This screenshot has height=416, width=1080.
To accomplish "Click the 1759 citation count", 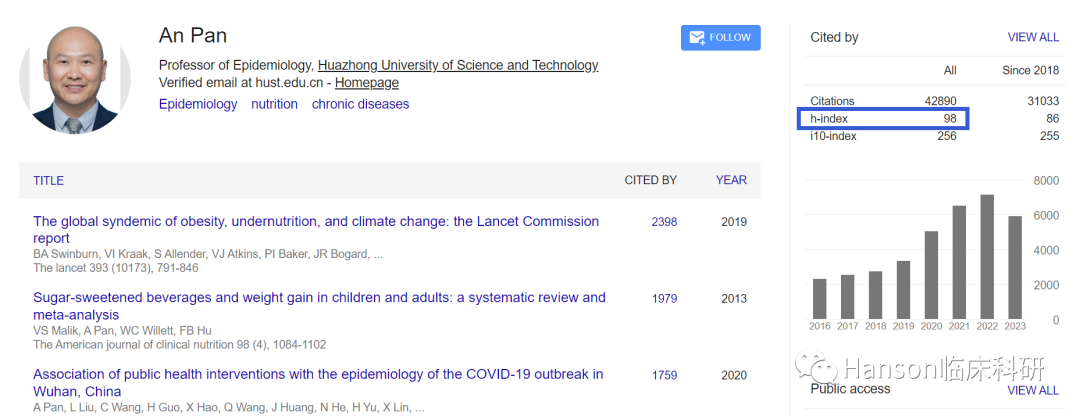I will click(x=664, y=375).
